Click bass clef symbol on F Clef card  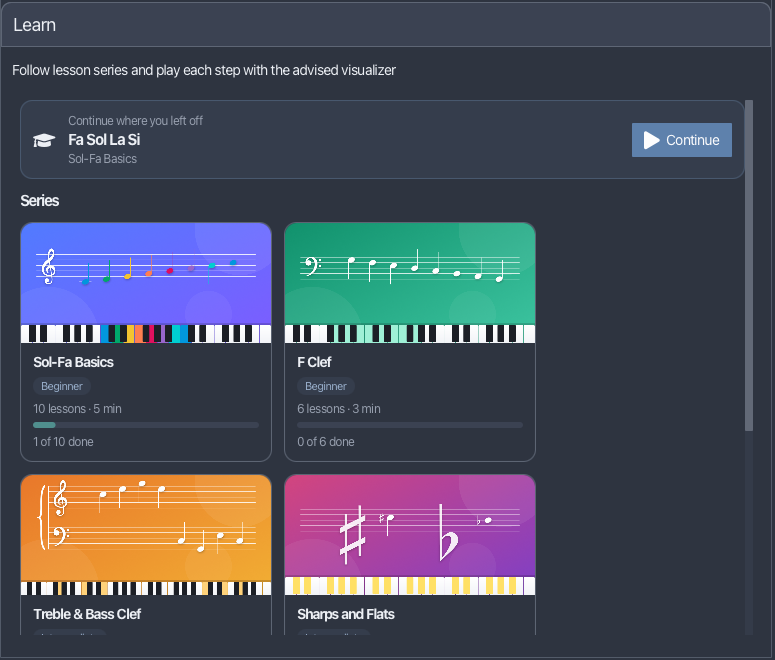click(x=312, y=266)
